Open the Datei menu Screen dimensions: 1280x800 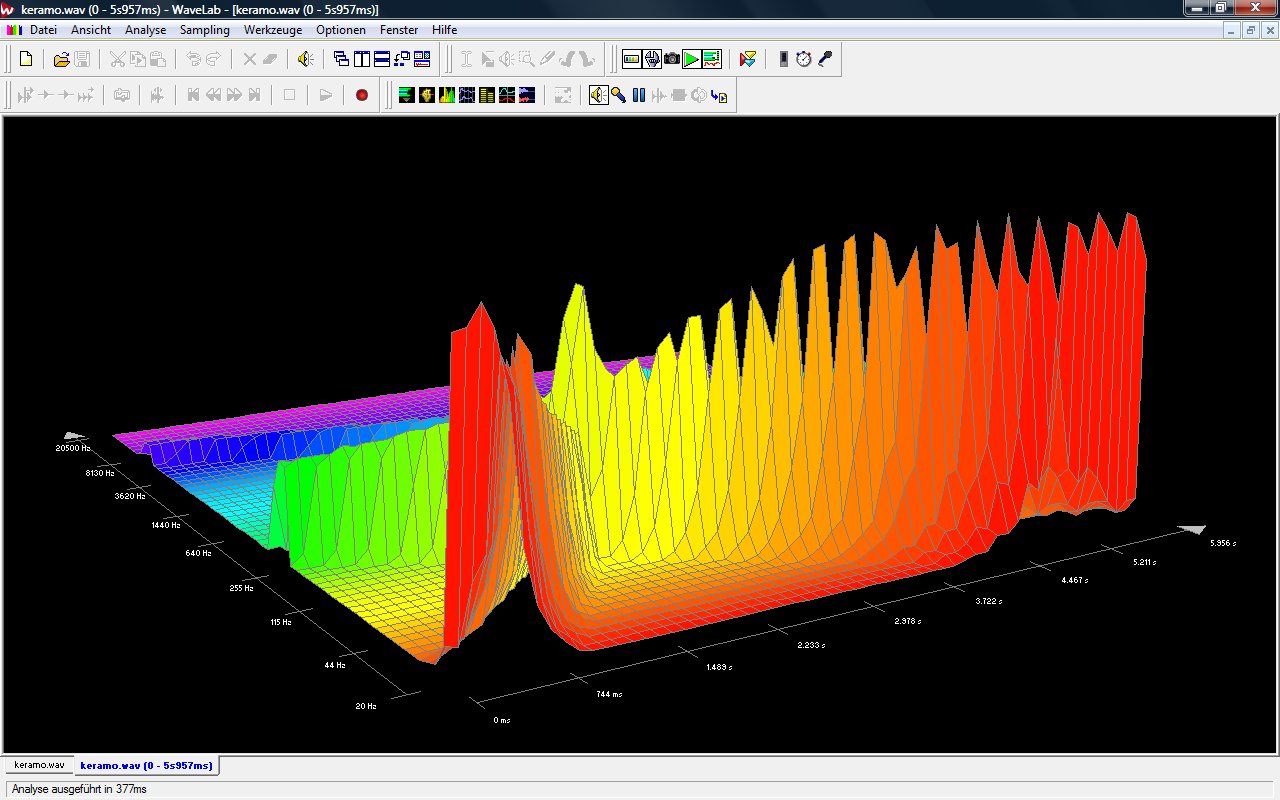click(43, 30)
